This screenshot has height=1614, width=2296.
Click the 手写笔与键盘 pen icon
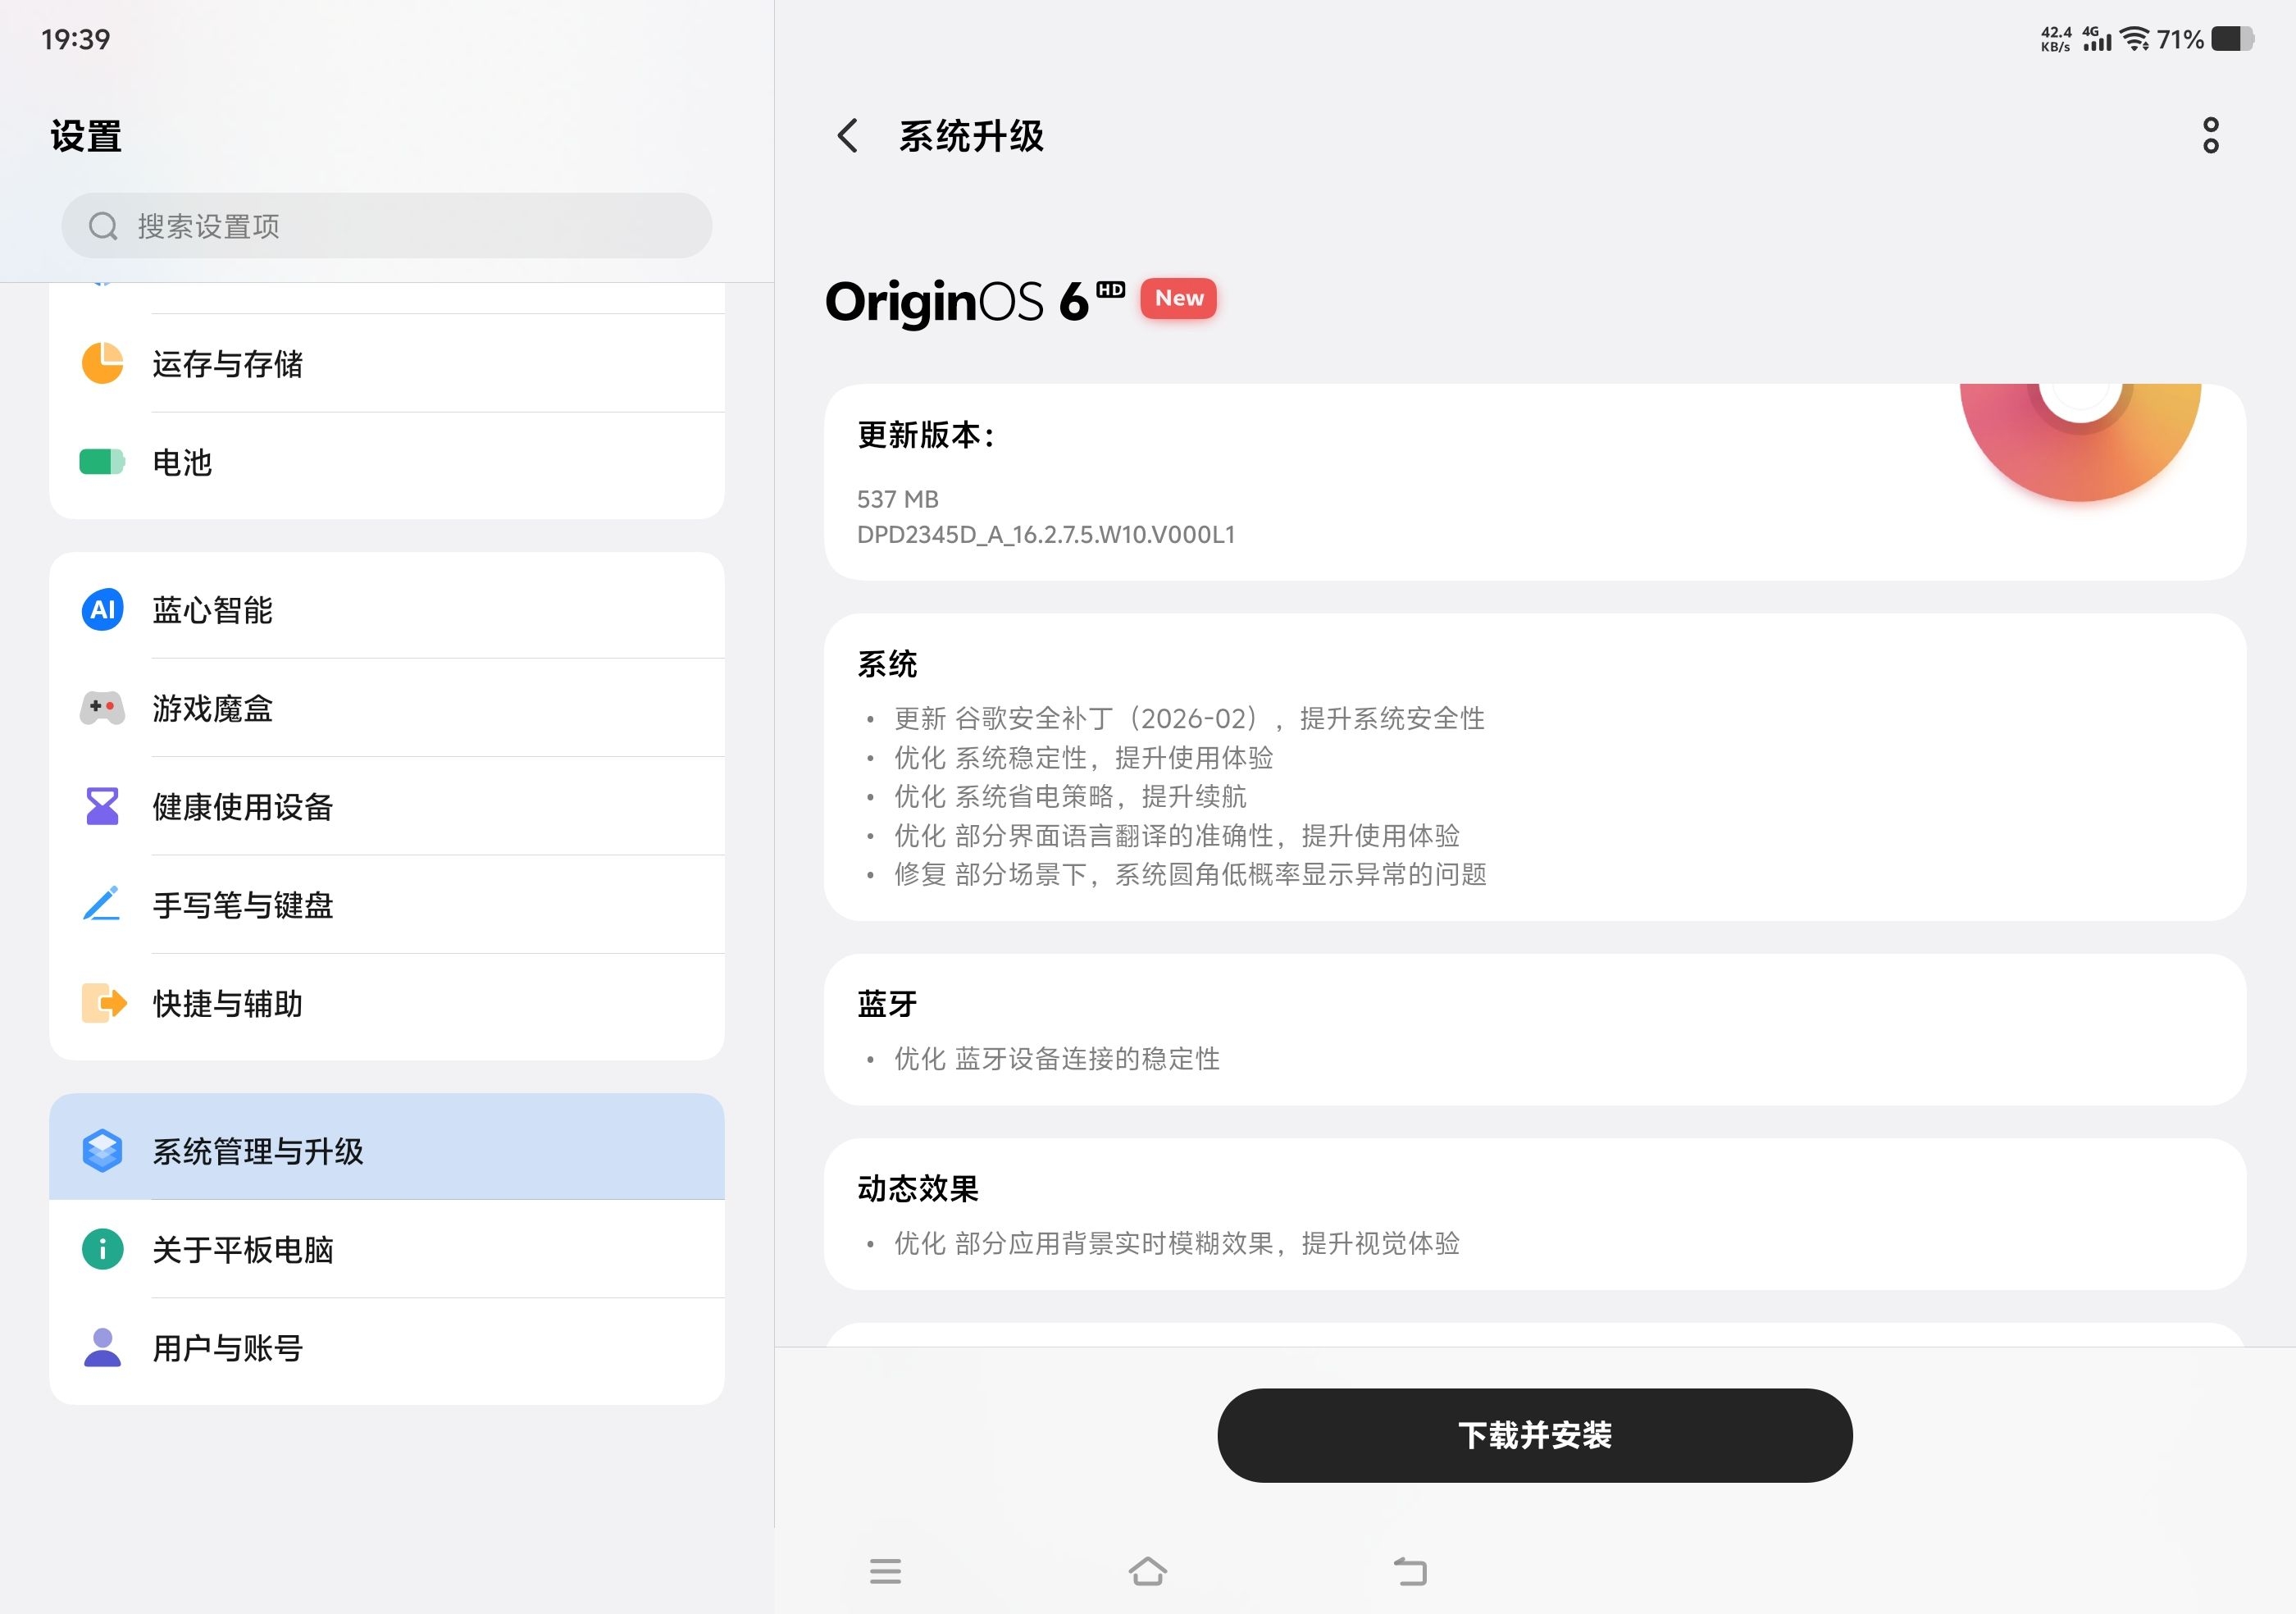(x=102, y=904)
